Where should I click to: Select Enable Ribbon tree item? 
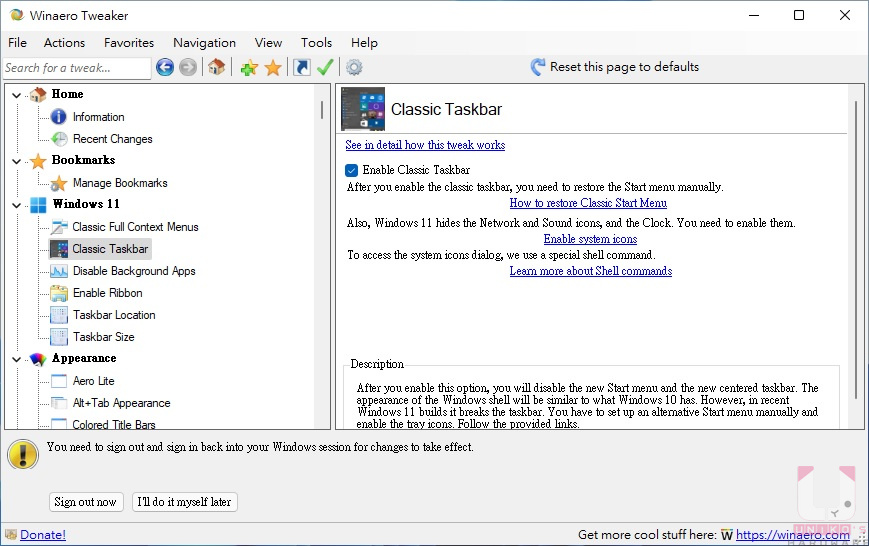tap(108, 293)
